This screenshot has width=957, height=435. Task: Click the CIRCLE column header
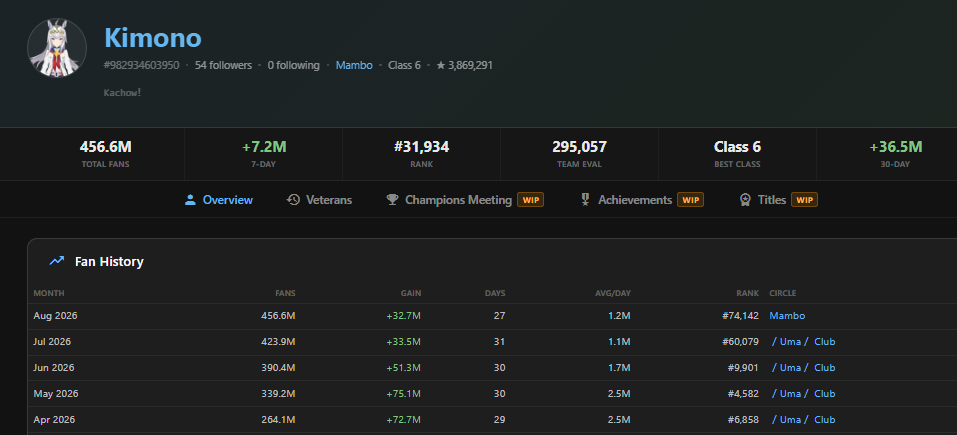point(782,293)
